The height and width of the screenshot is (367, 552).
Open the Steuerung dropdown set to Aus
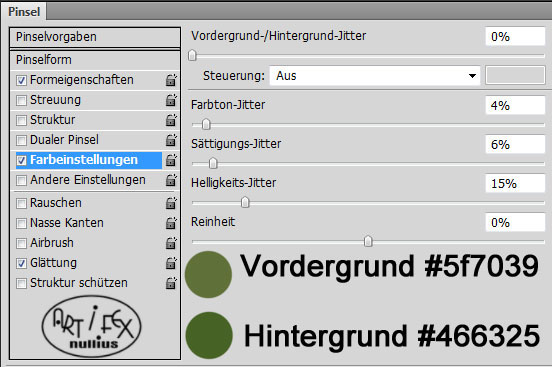pyautogui.click(x=375, y=76)
